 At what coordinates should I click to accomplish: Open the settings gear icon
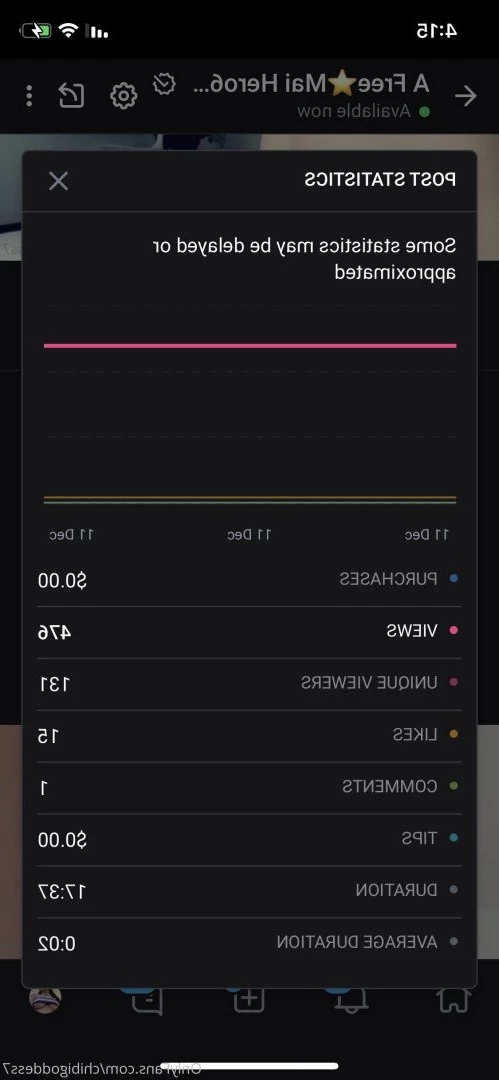pyautogui.click(x=124, y=96)
